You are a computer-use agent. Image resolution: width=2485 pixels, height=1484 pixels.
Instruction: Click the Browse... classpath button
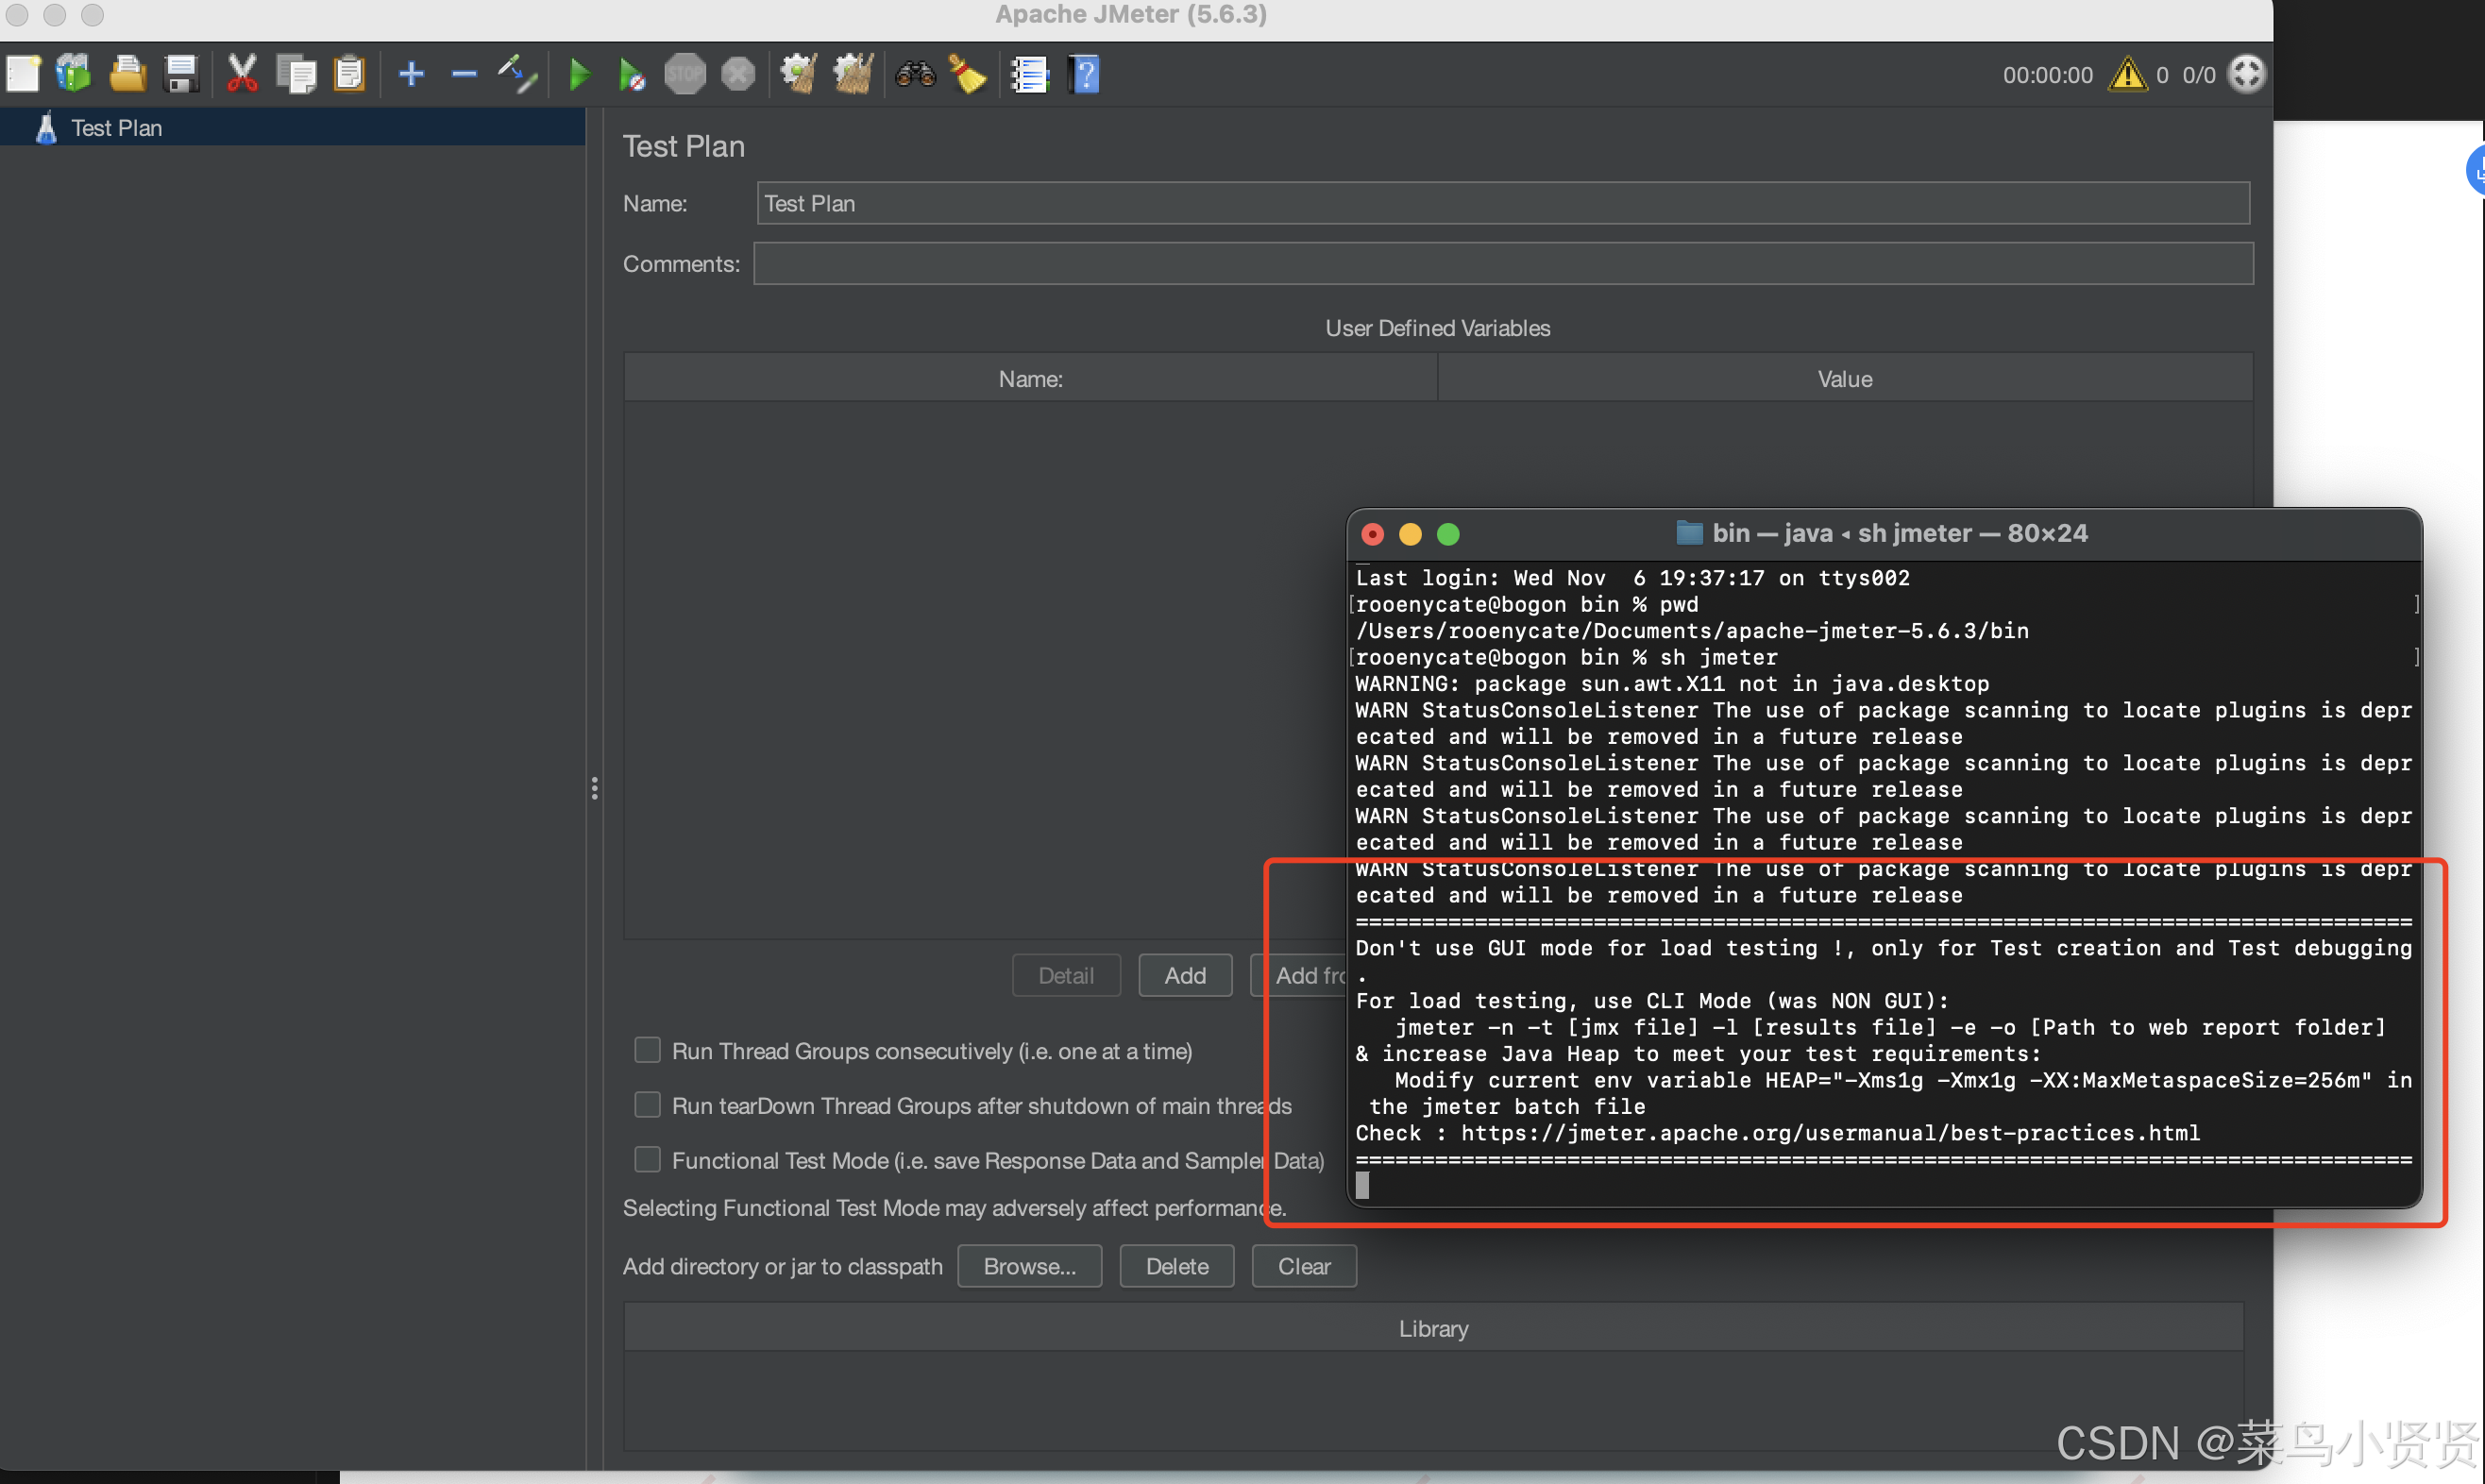(x=1029, y=1266)
